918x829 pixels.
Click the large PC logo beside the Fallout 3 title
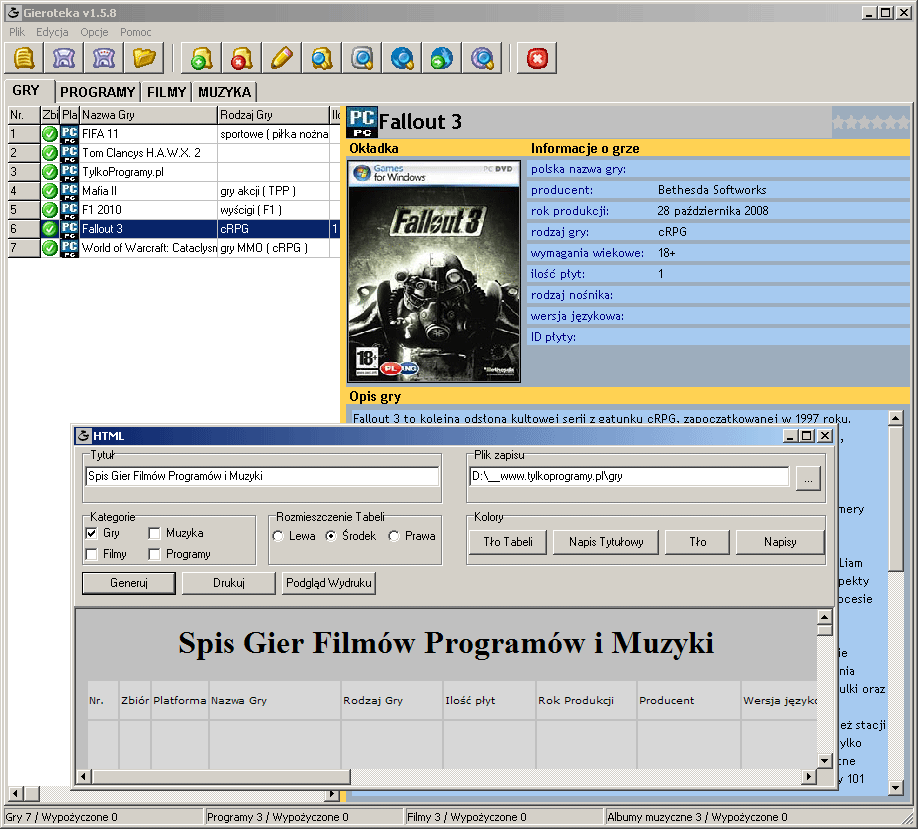(x=362, y=122)
